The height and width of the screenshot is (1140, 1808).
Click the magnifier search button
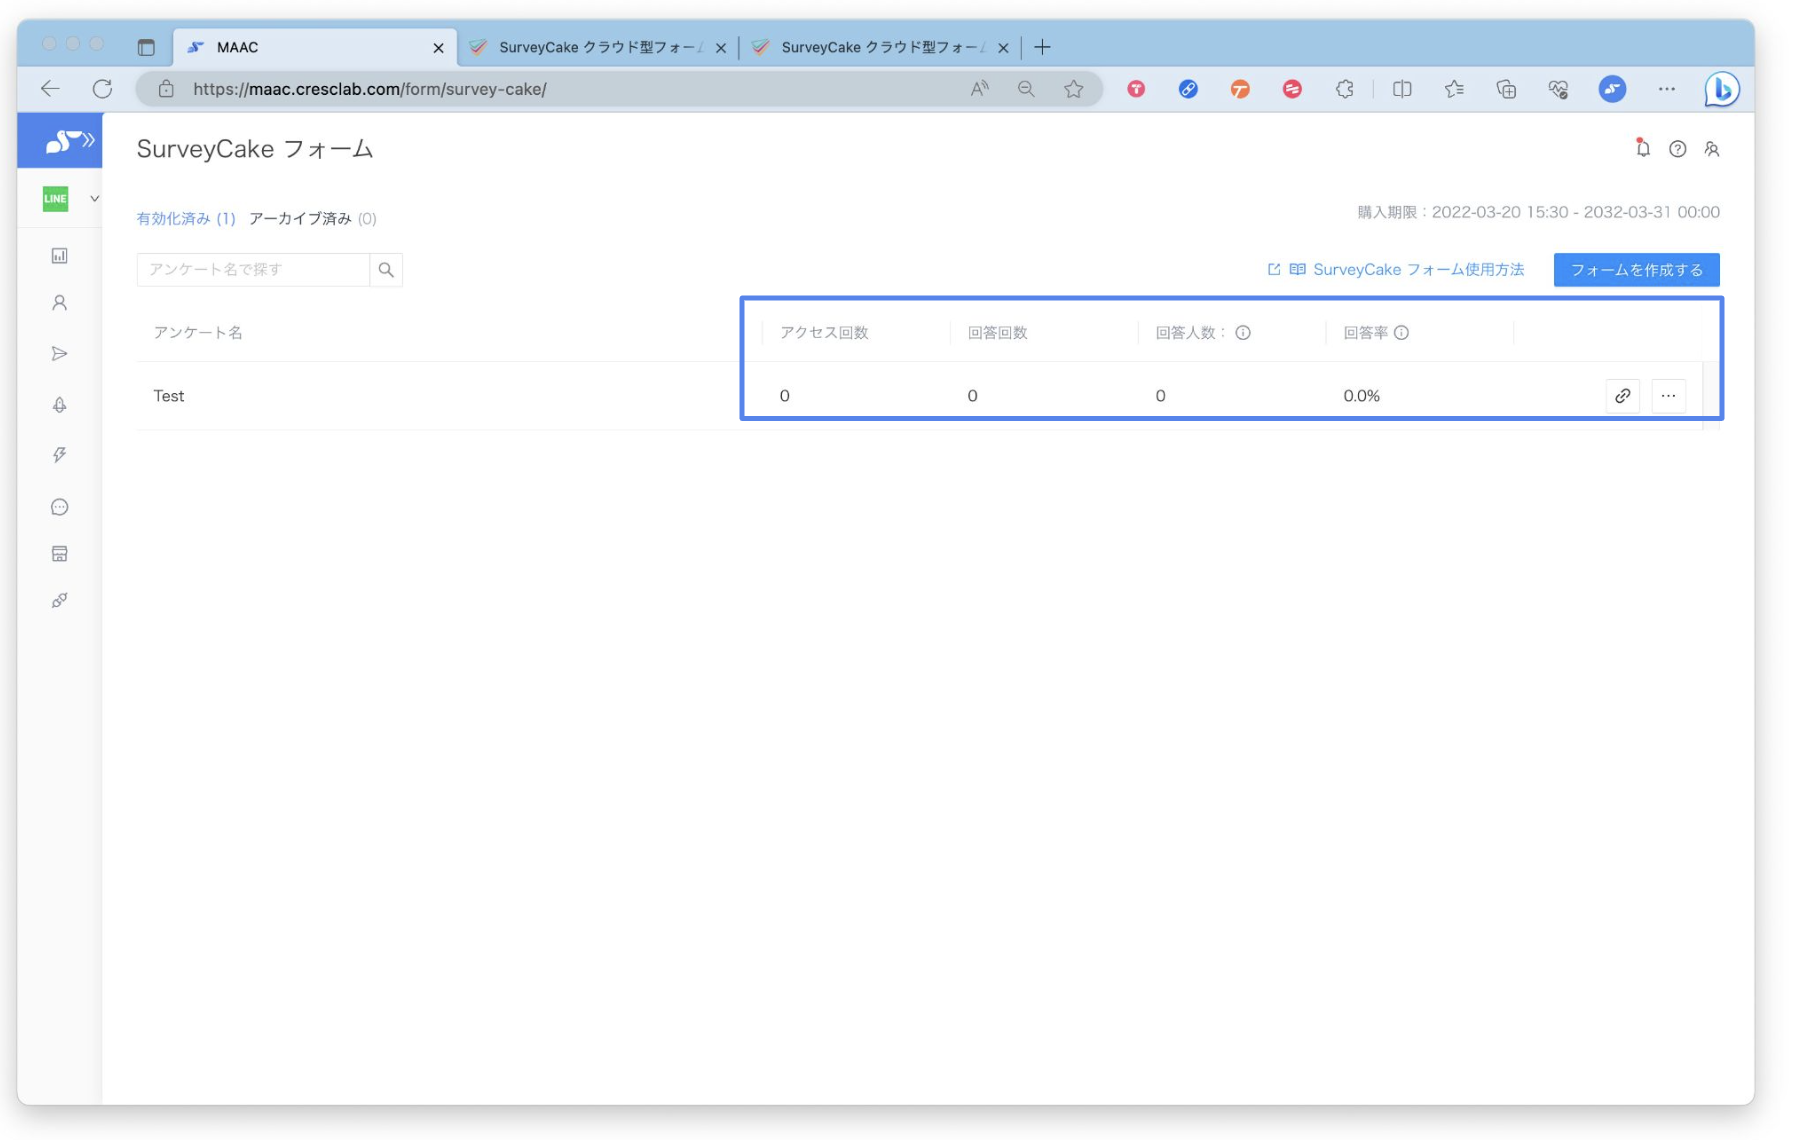[386, 270]
